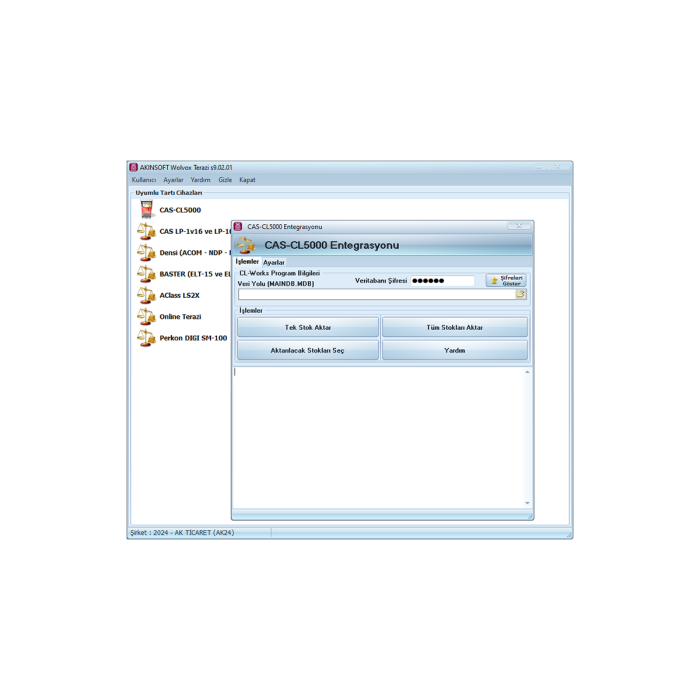Select the CAS-CL5000 device icon
Image resolution: width=700 pixels, height=700 pixels.
(146, 209)
